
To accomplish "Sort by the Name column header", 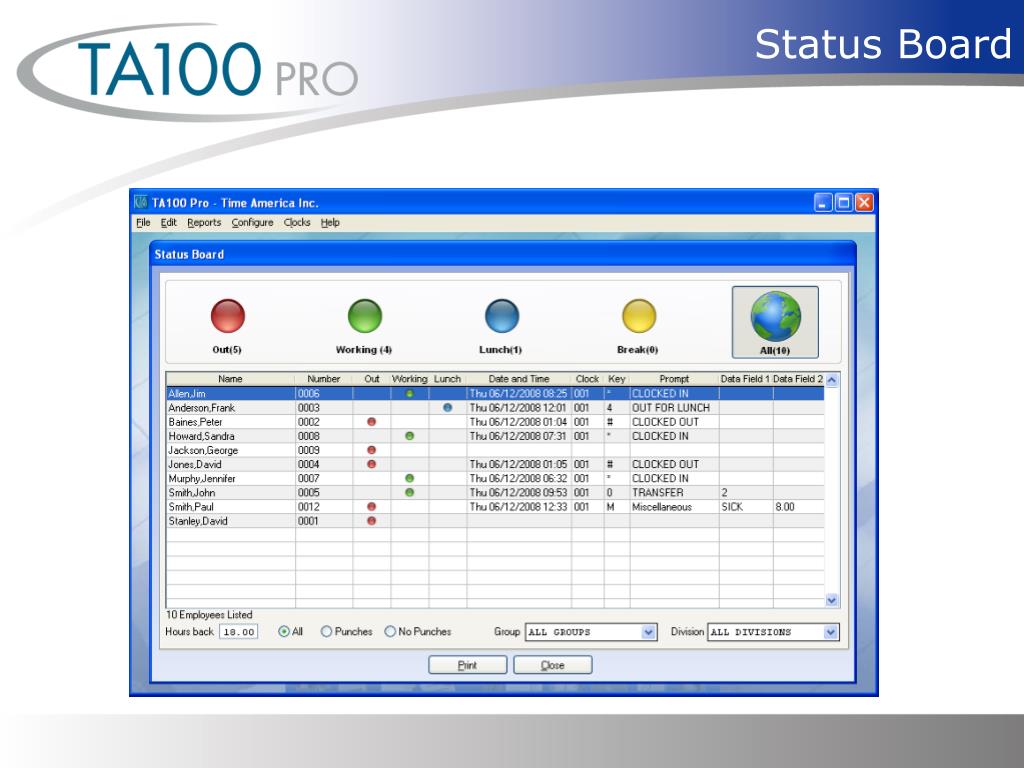I will tap(231, 379).
